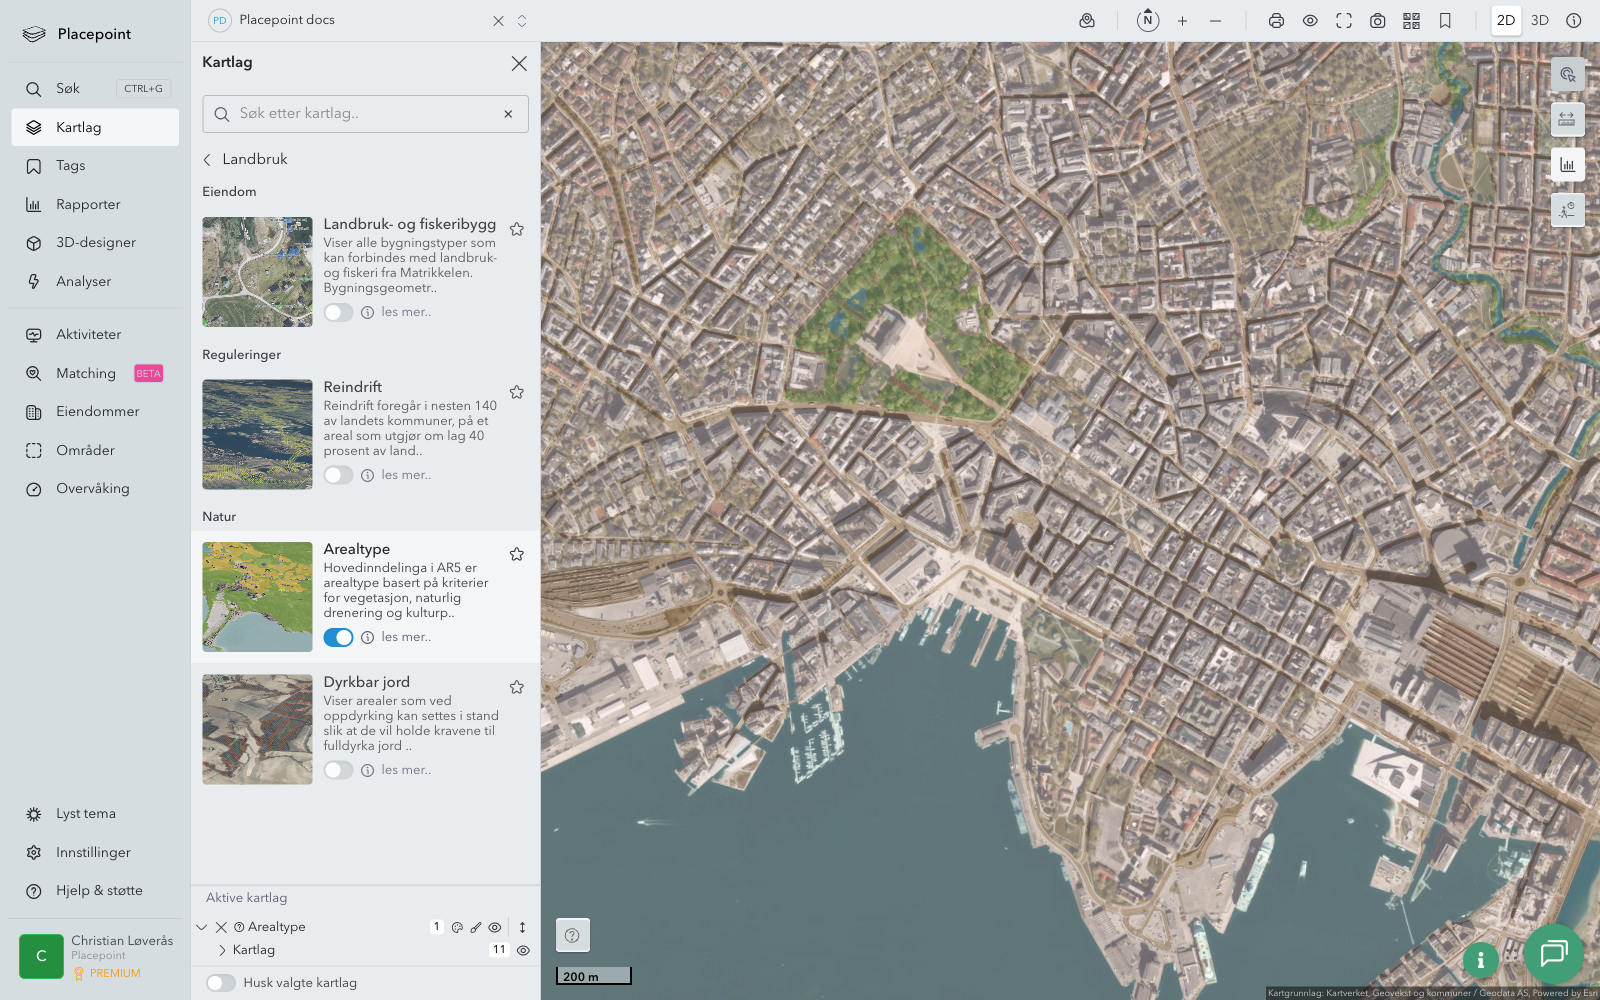Screen dimensions: 1600x1000
Task: Open the travel time analysis tool
Action: click(1567, 209)
